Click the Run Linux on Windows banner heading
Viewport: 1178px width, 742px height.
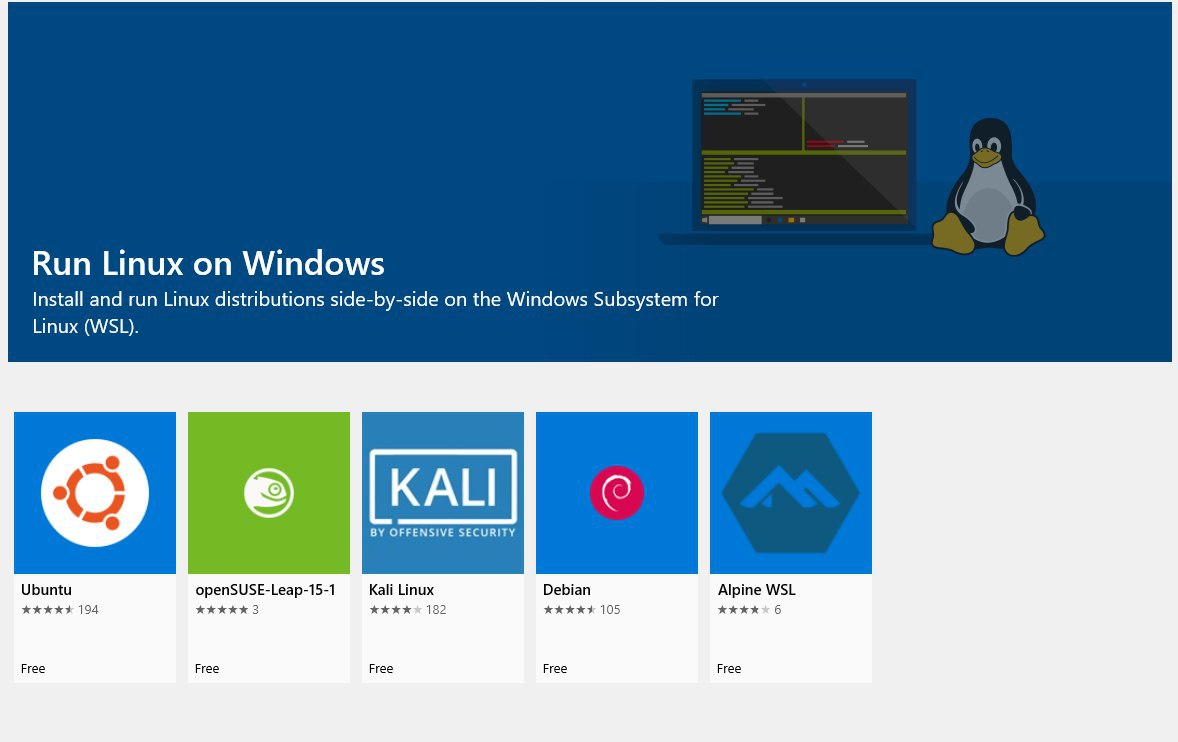[x=208, y=264]
